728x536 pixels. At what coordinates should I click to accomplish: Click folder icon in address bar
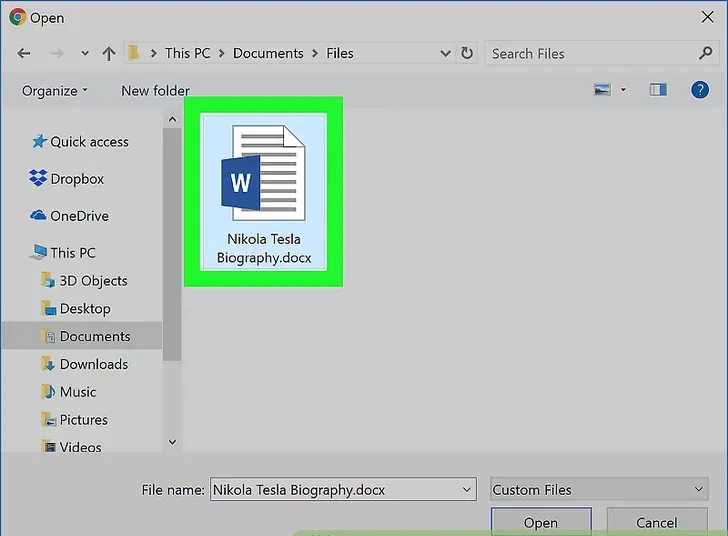[134, 53]
